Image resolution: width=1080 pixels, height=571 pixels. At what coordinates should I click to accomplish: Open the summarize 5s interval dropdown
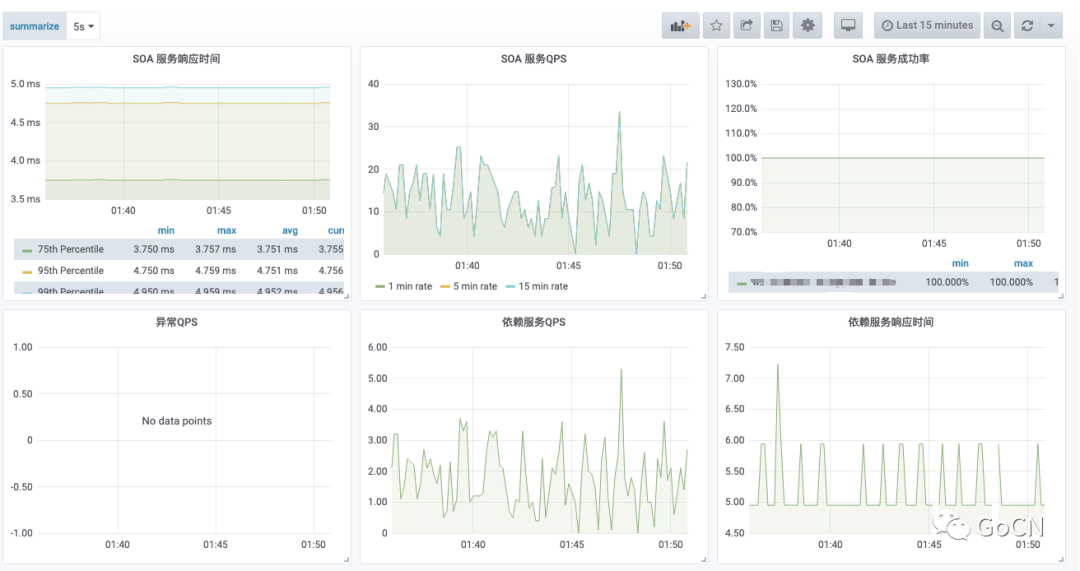(84, 26)
